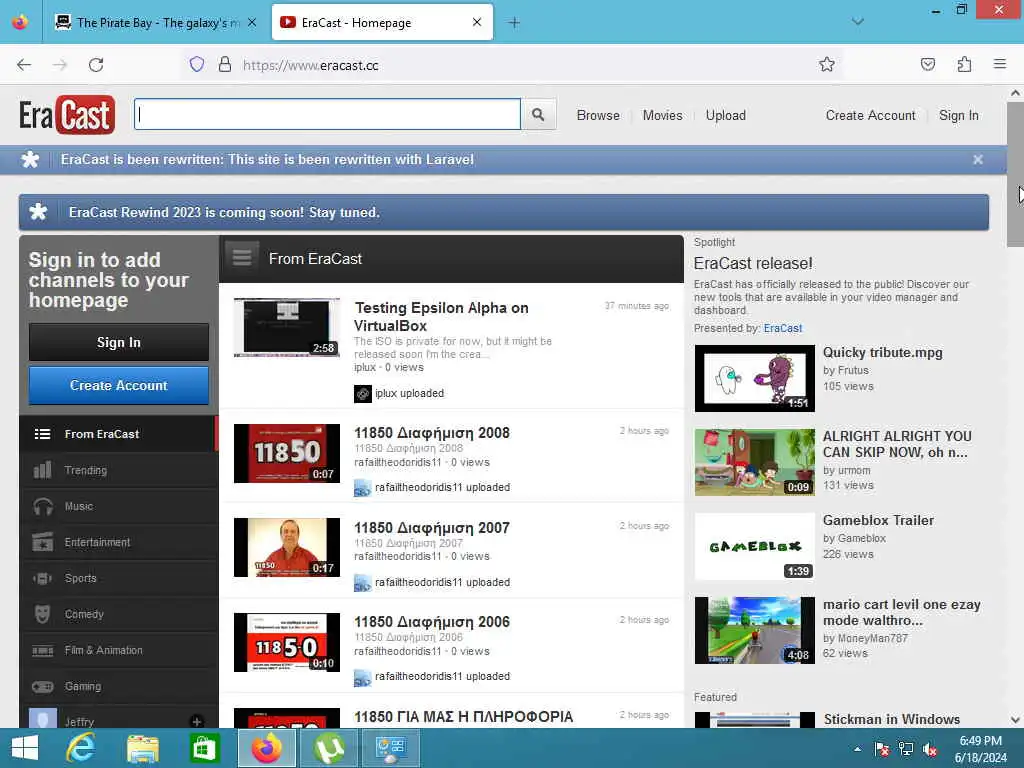Click rafailtheodoridis11 uploaded under 2008 video
1024x768 pixels.
442,488
